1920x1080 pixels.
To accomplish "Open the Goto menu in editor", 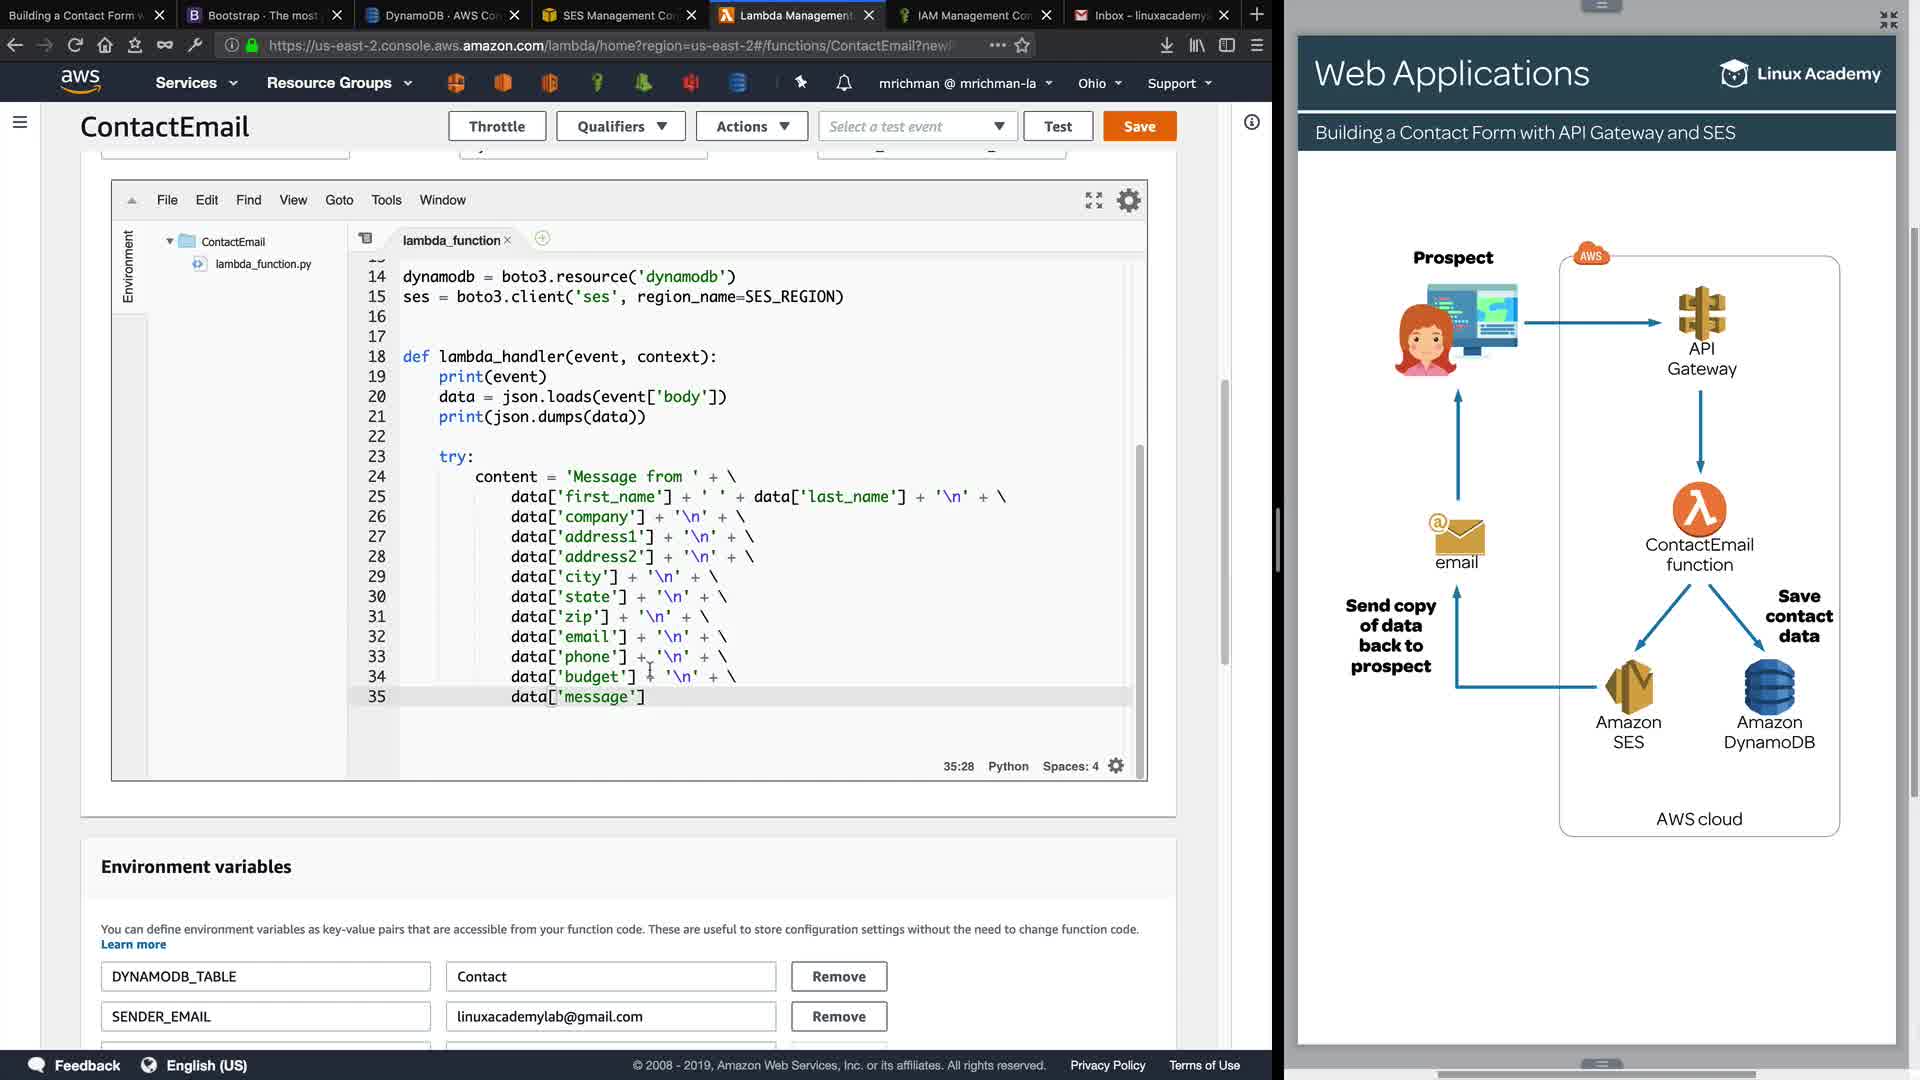I will pos(339,200).
